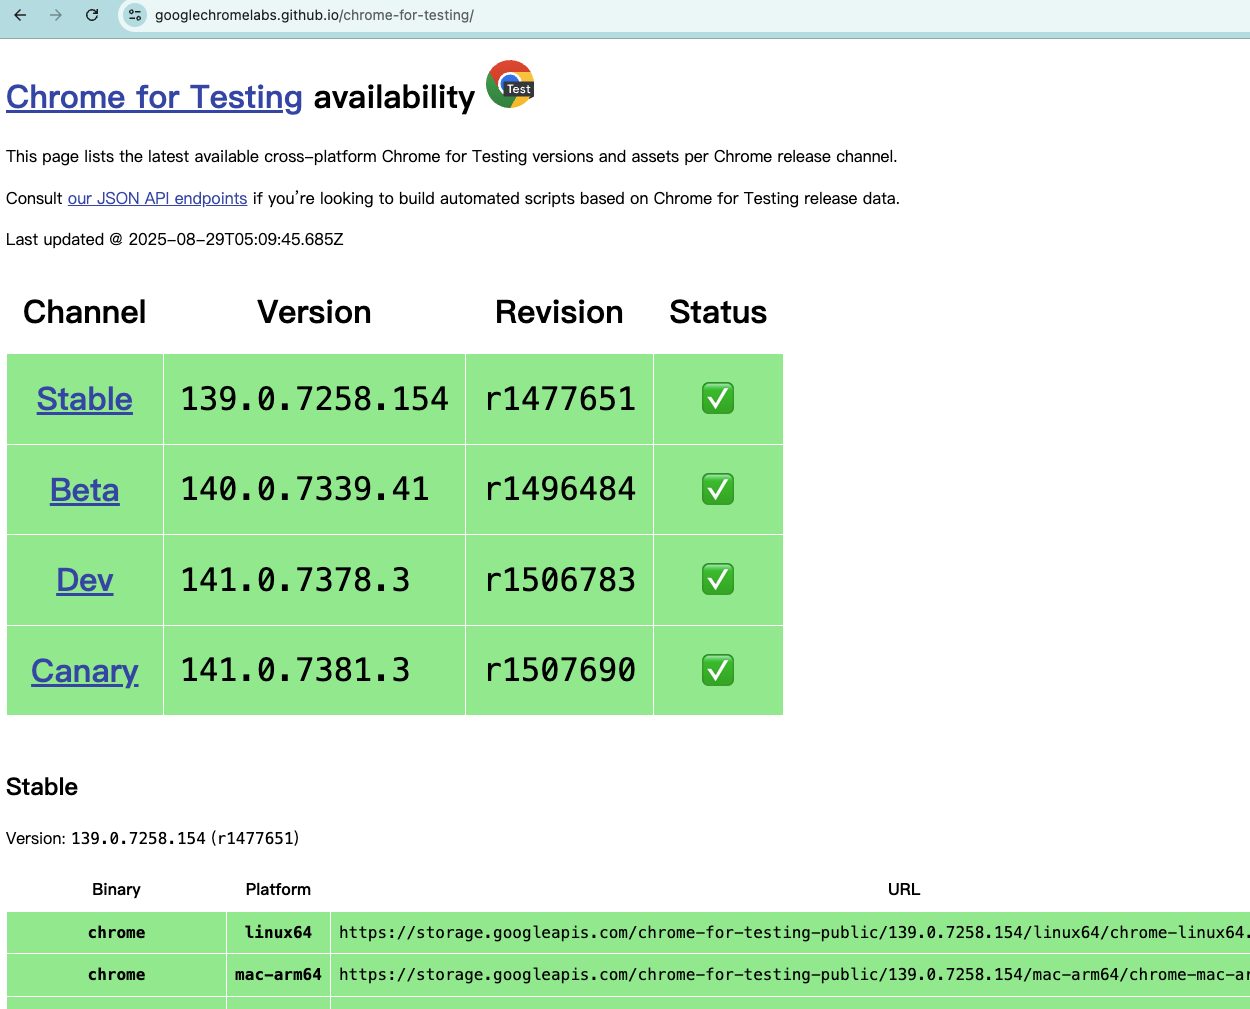
Task: Click the Status column header
Action: (x=718, y=312)
